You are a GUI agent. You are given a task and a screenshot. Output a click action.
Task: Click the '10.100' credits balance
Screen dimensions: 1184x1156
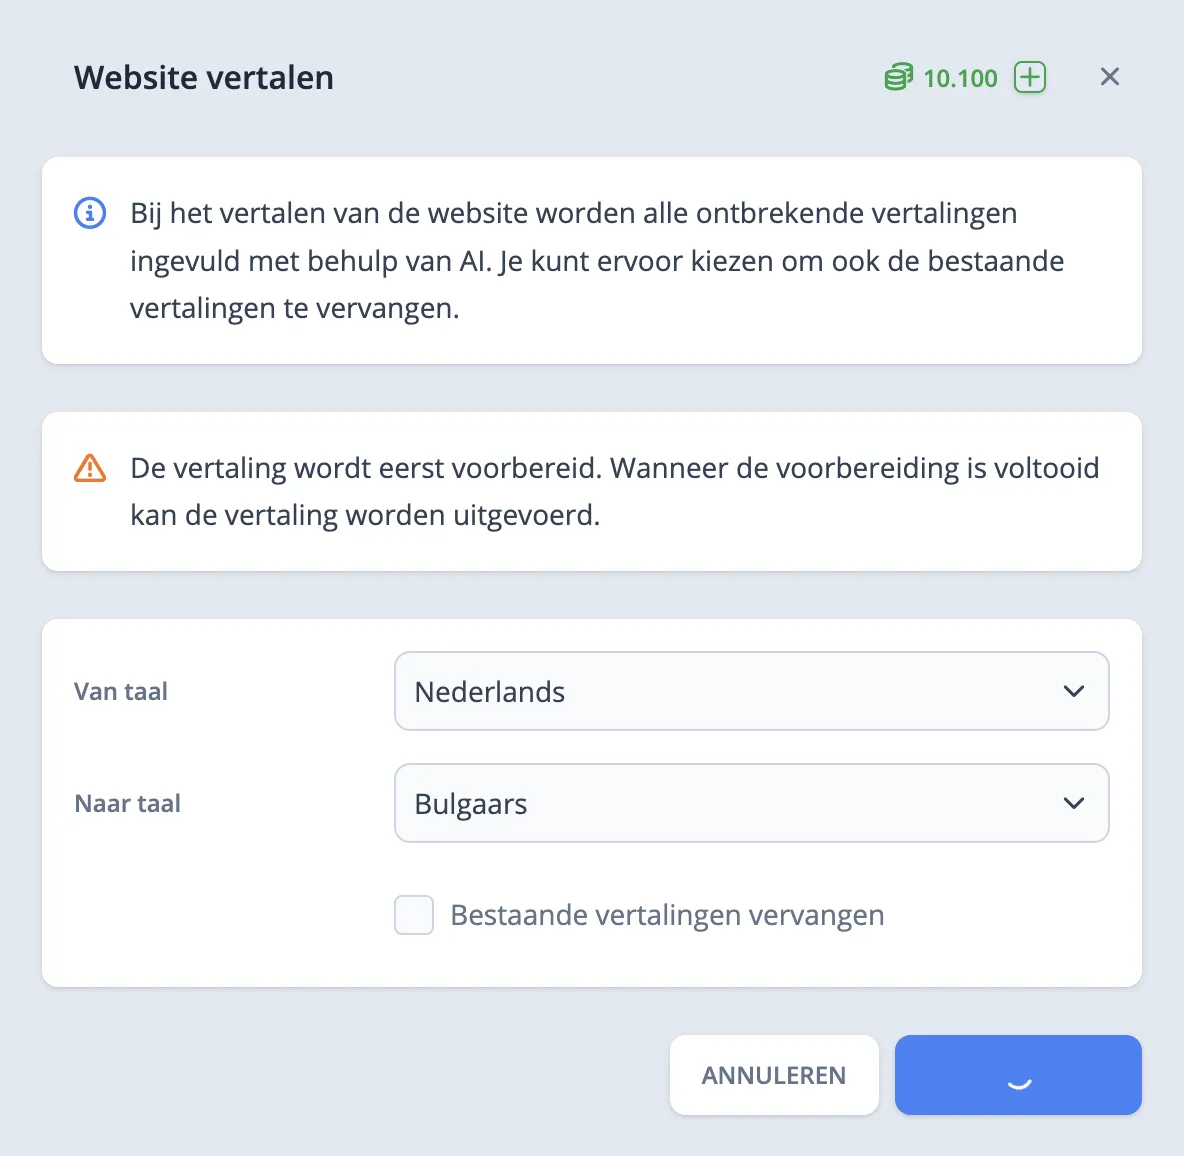click(959, 77)
